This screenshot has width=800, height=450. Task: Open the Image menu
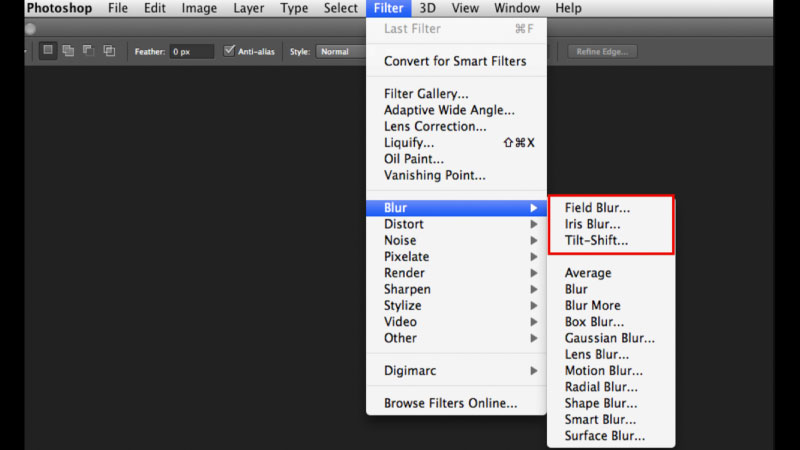[x=199, y=8]
